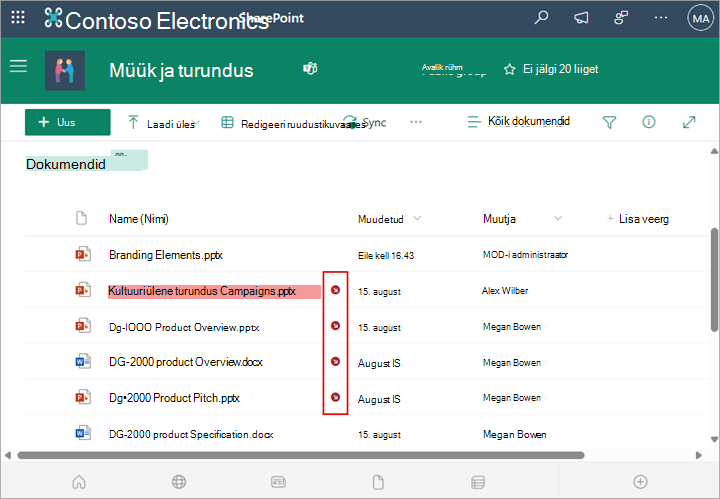Open the header ellipsis more menu
720x499 pixels.
[x=661, y=18]
